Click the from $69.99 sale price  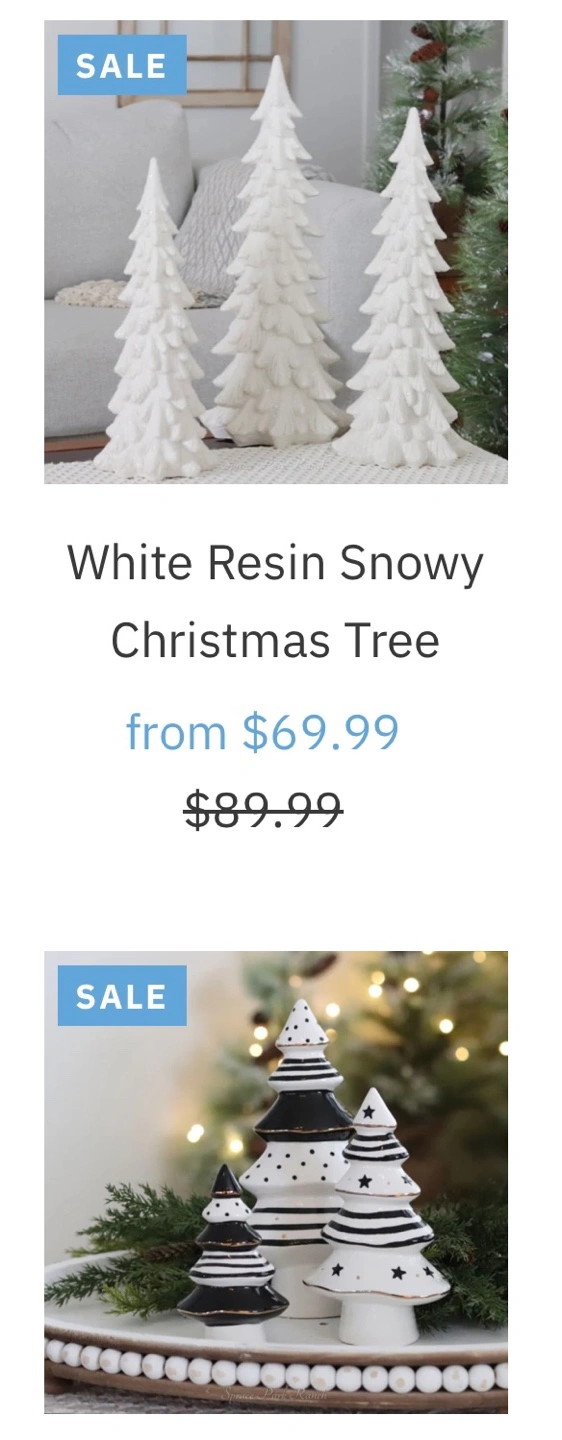[x=262, y=732]
